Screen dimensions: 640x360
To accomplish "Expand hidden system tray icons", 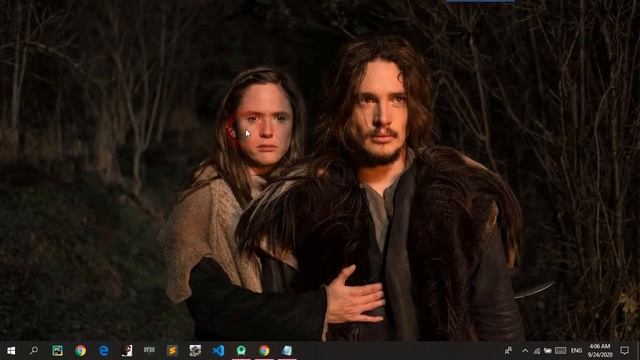I will 525,351.
